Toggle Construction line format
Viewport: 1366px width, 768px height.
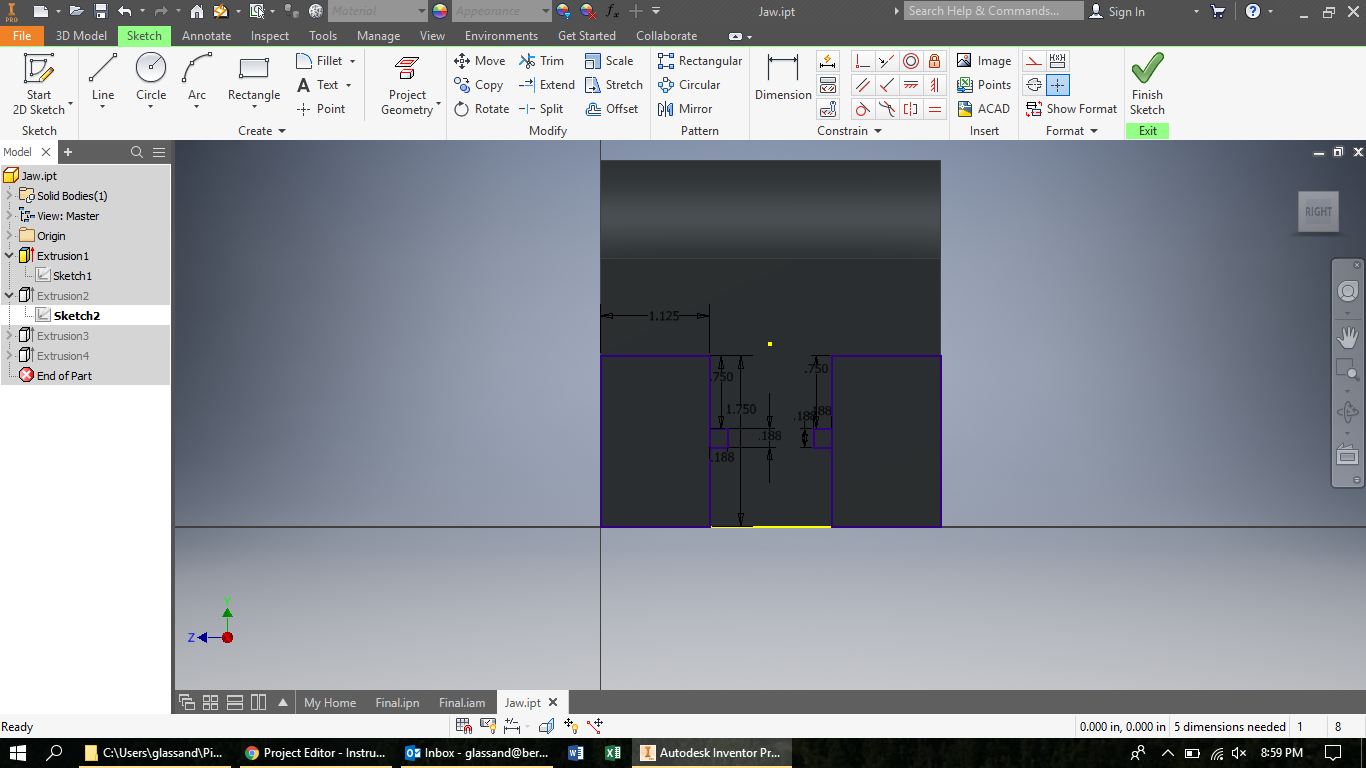(x=1034, y=61)
